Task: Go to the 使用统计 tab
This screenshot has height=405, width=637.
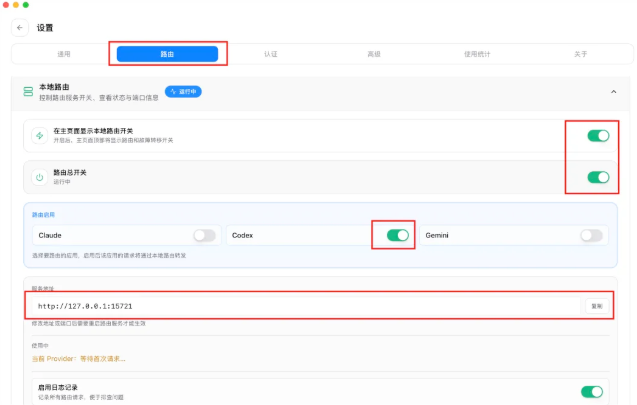Action: [x=477, y=54]
